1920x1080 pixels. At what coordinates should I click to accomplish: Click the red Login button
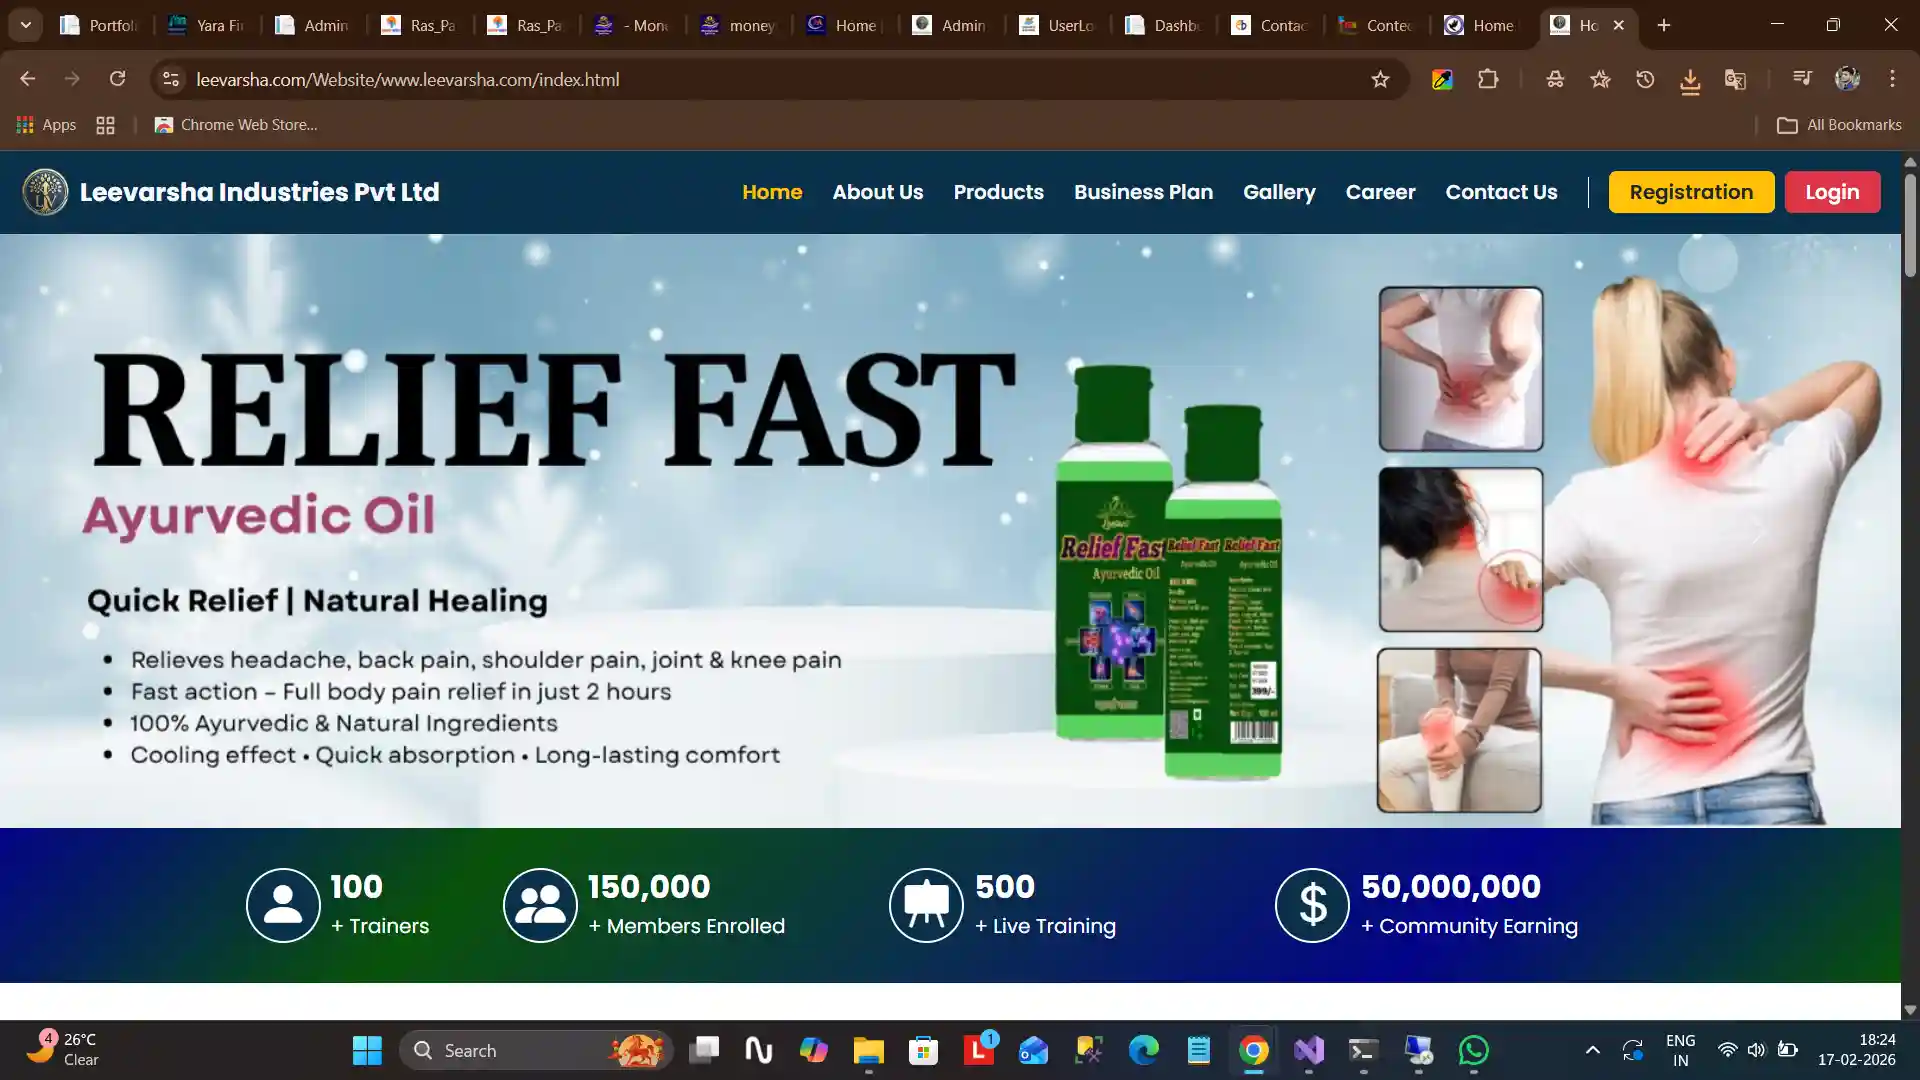[x=1832, y=192]
